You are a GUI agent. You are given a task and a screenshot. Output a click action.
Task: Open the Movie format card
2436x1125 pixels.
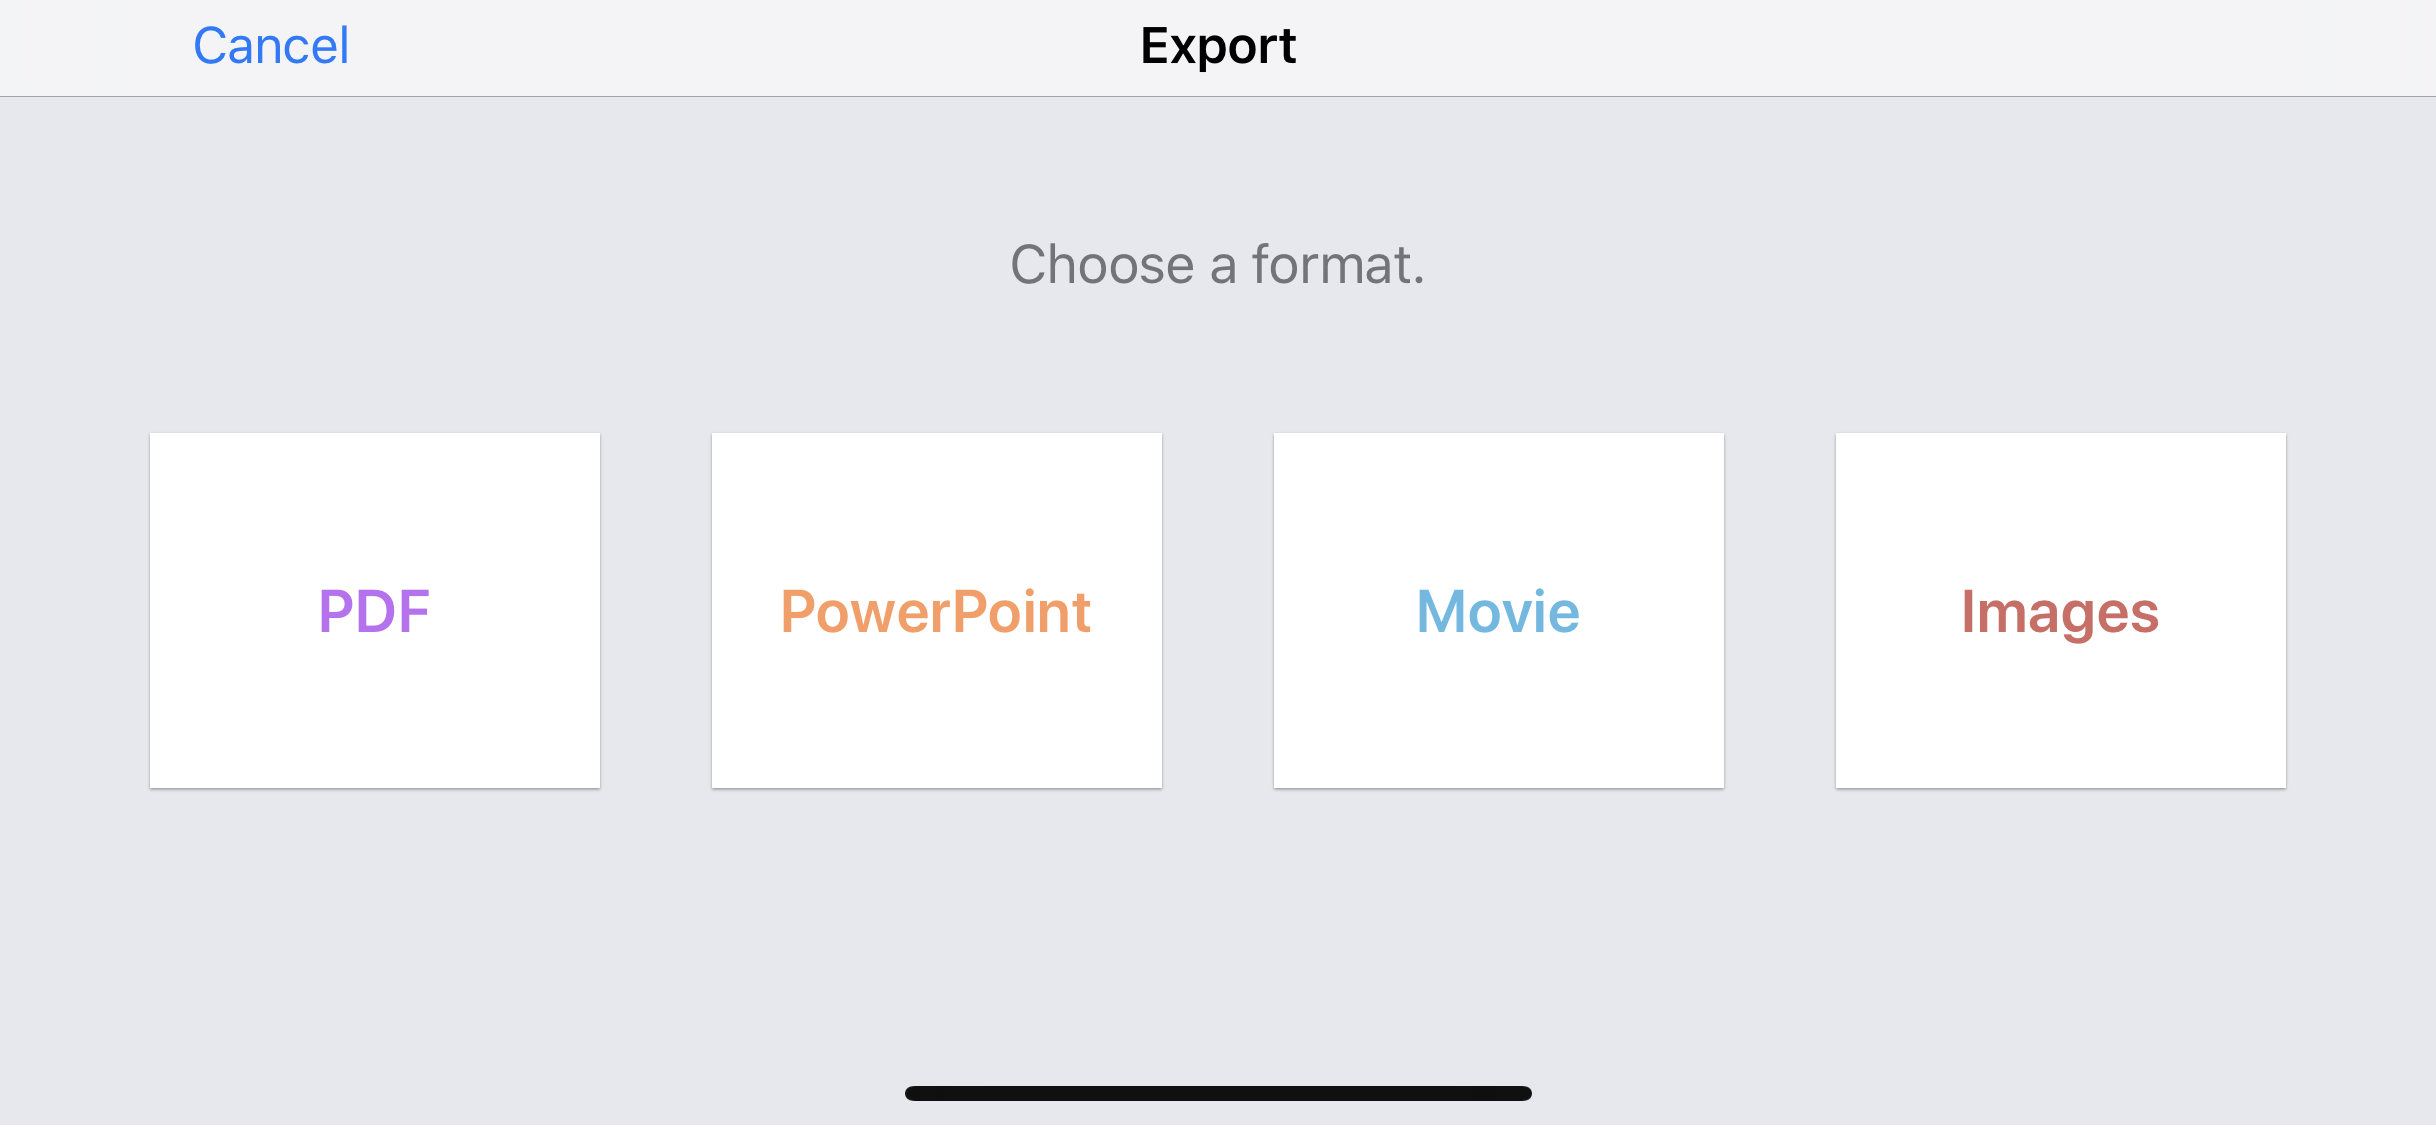[x=1499, y=610]
